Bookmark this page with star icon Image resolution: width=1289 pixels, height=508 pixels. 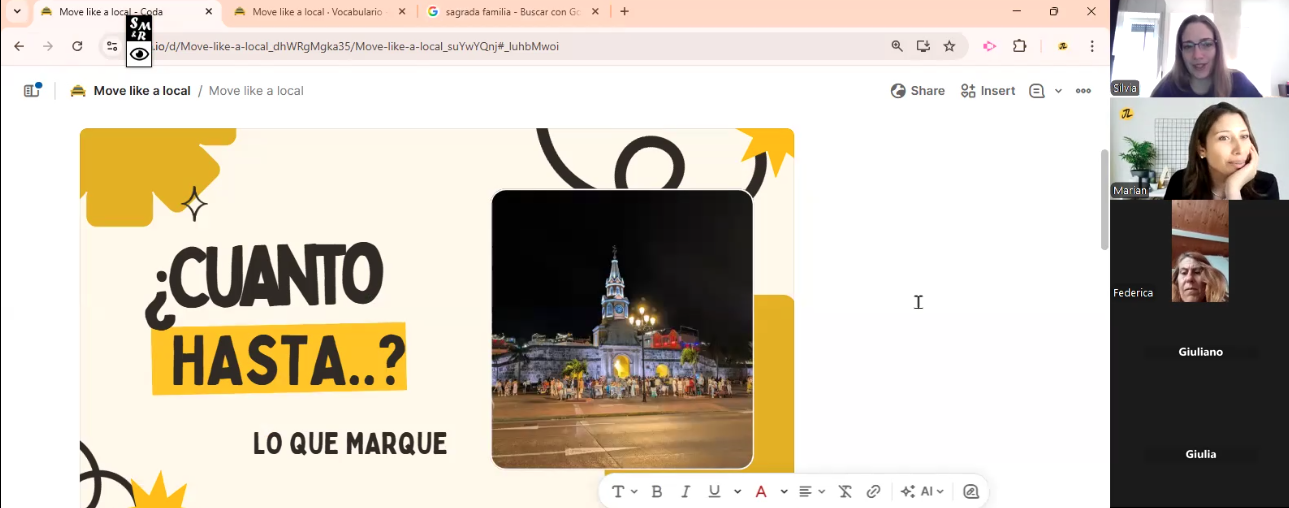[949, 46]
